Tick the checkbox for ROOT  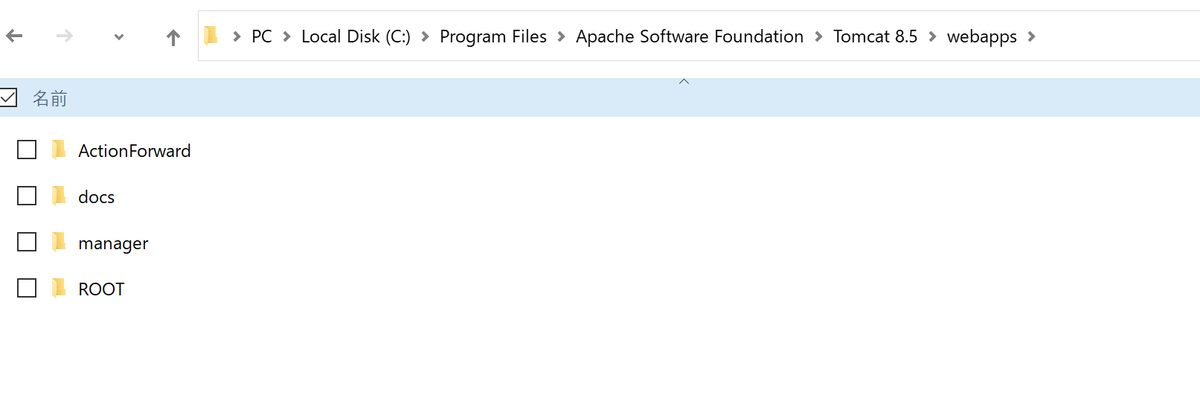point(27,288)
